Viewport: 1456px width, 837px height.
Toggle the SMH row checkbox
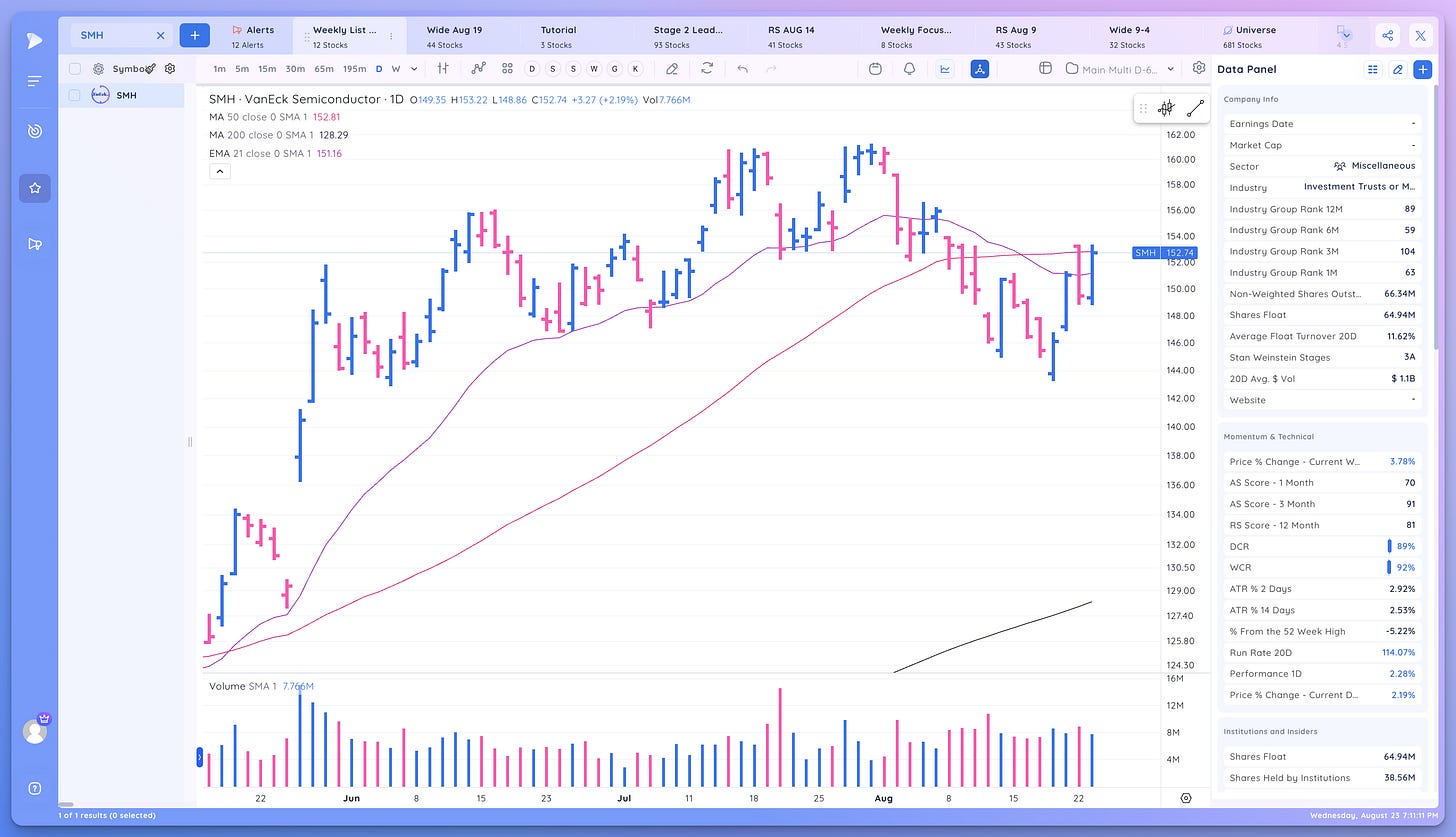click(x=75, y=95)
